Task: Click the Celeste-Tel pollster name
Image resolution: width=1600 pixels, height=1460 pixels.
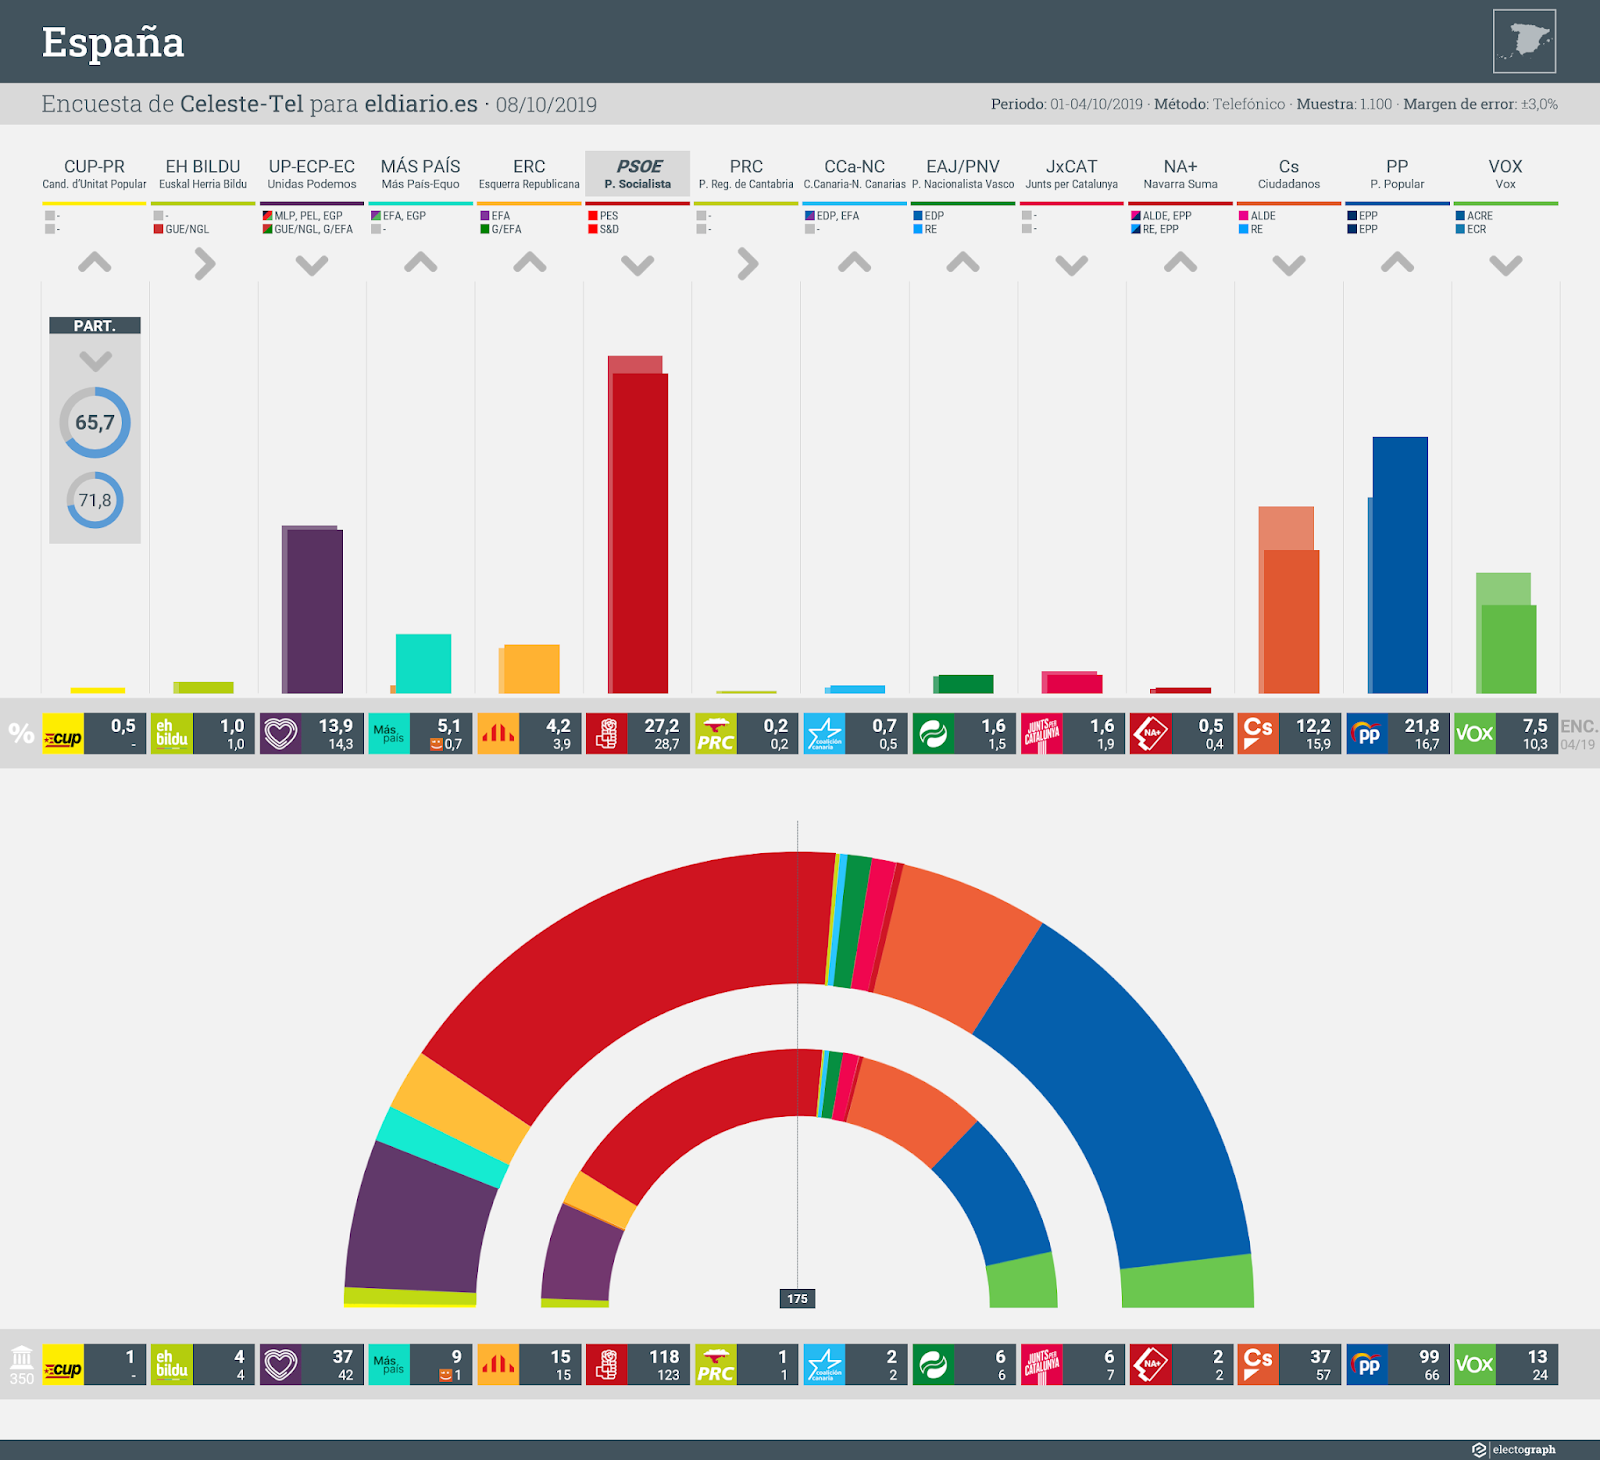Action: coord(241,104)
